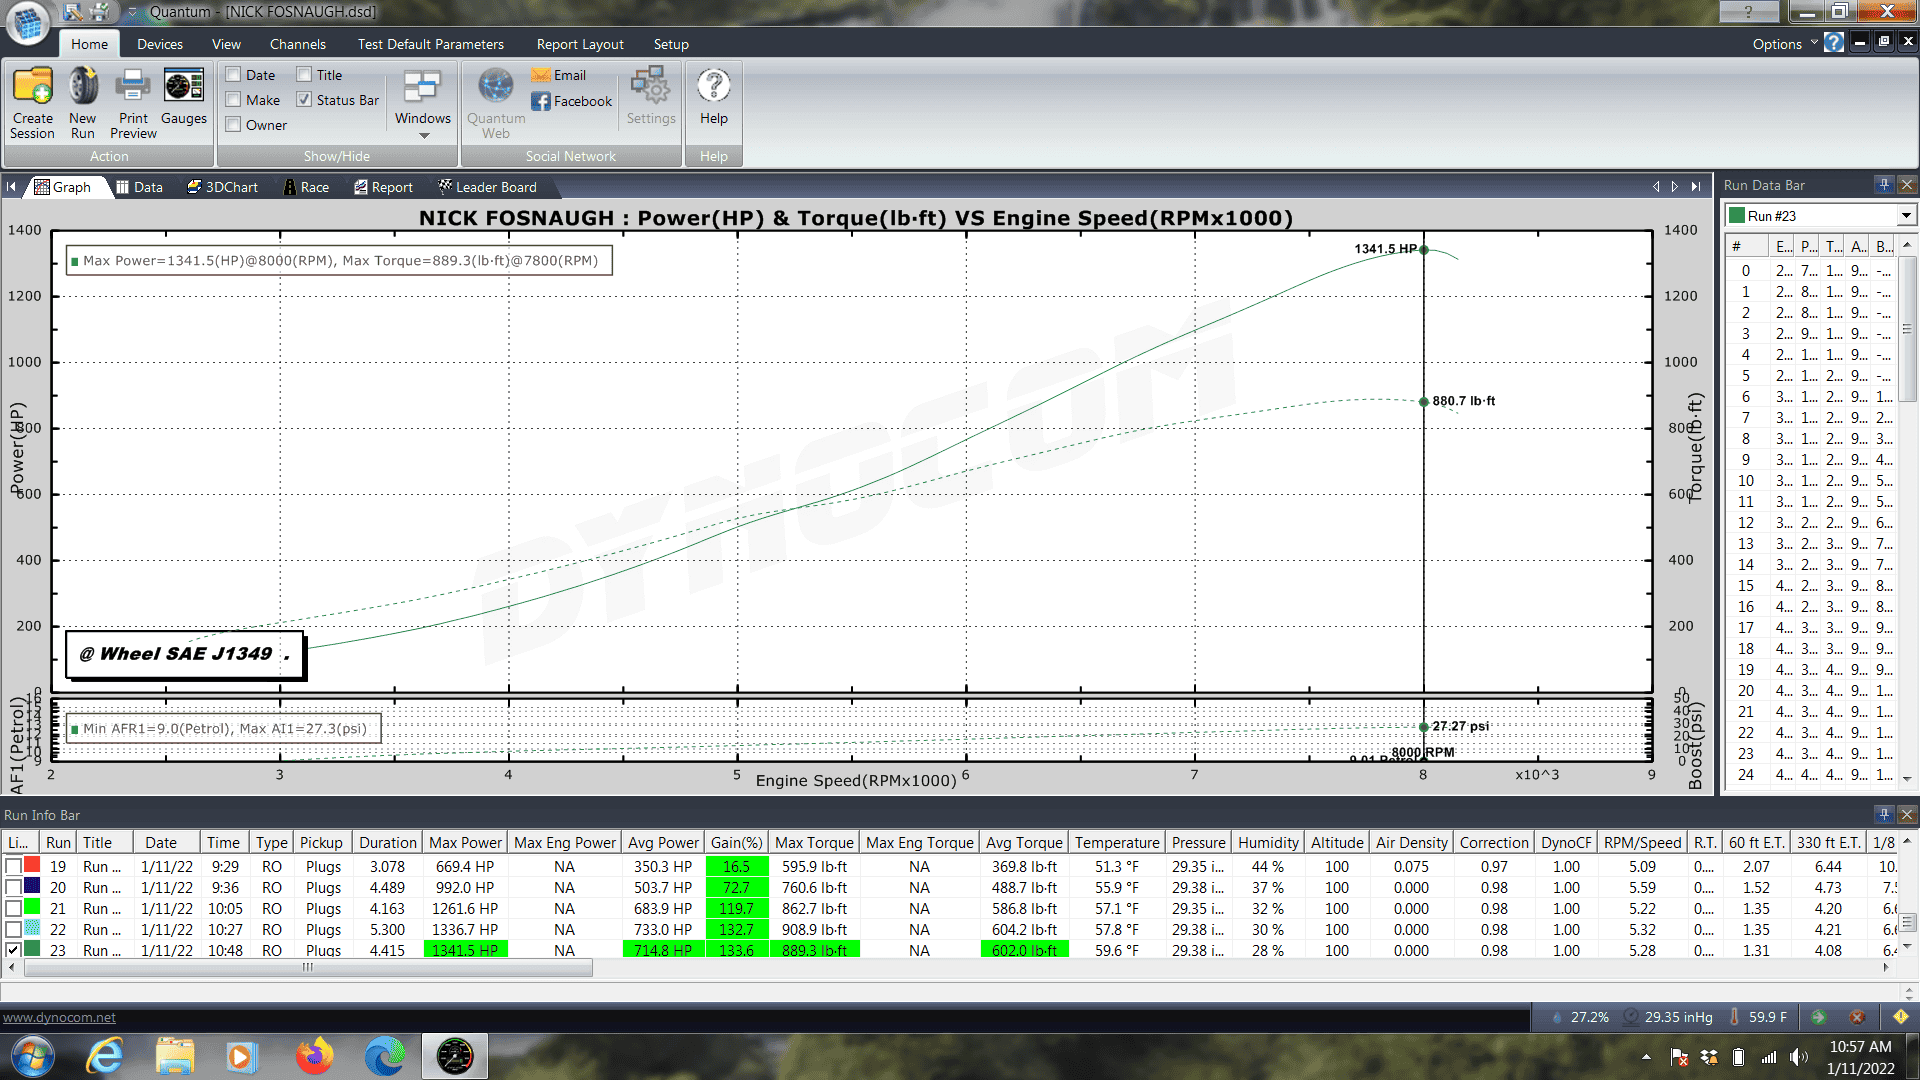
Task: Open Quantum Web icon
Action: pyautogui.click(x=495, y=102)
